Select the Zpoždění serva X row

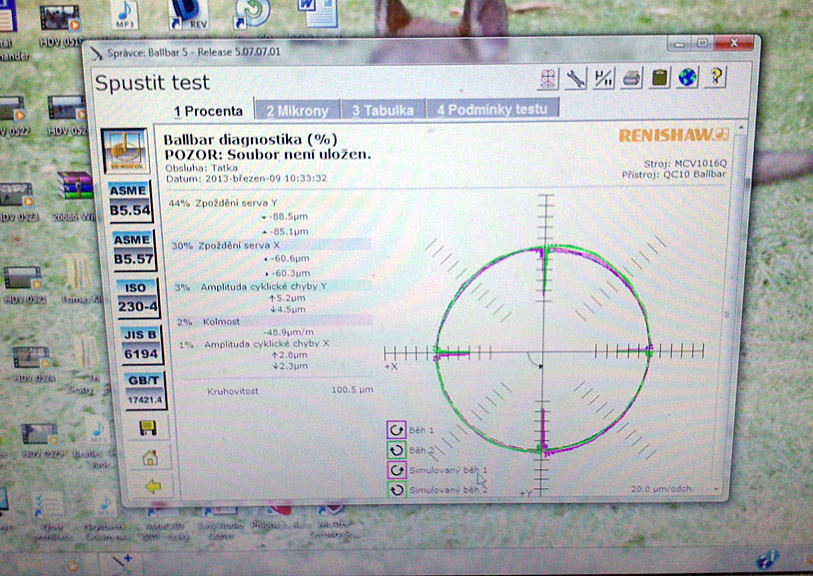pos(270,245)
